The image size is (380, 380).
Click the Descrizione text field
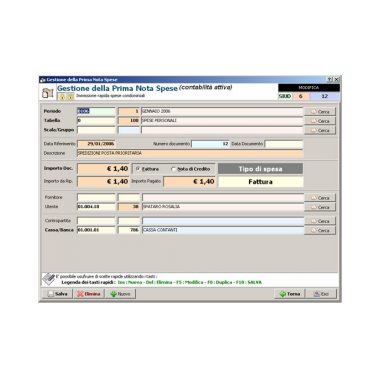pyautogui.click(x=190, y=153)
